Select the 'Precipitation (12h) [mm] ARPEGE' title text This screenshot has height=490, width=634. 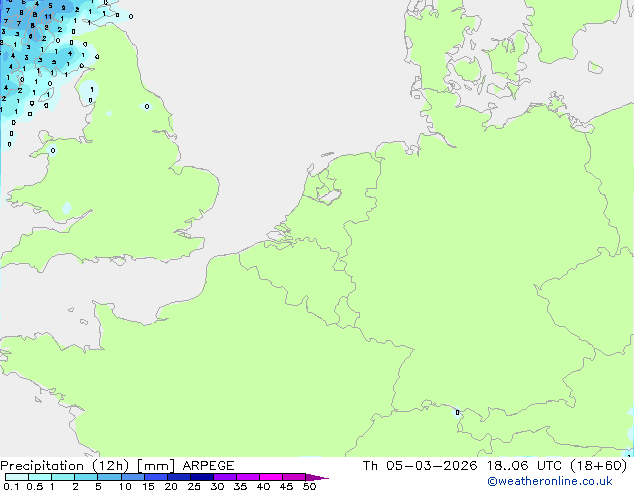pos(117,466)
